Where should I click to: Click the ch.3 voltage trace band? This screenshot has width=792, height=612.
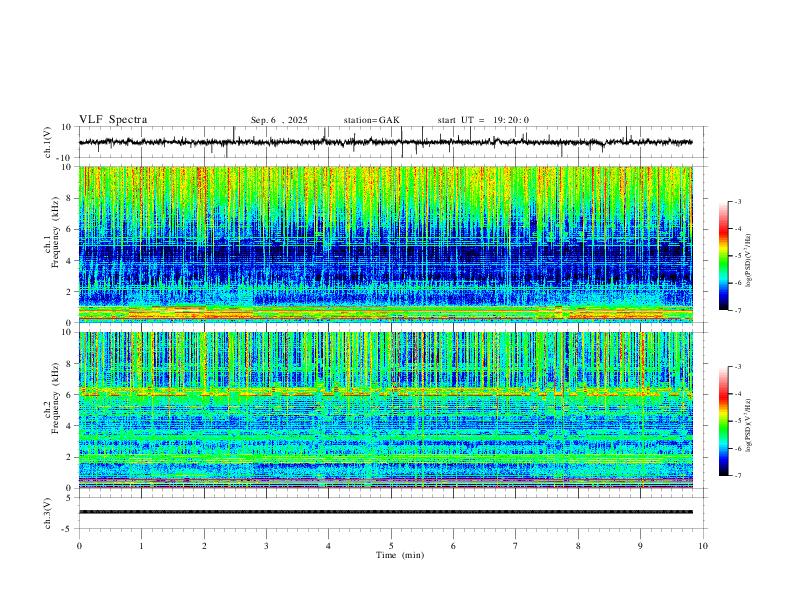[385, 512]
